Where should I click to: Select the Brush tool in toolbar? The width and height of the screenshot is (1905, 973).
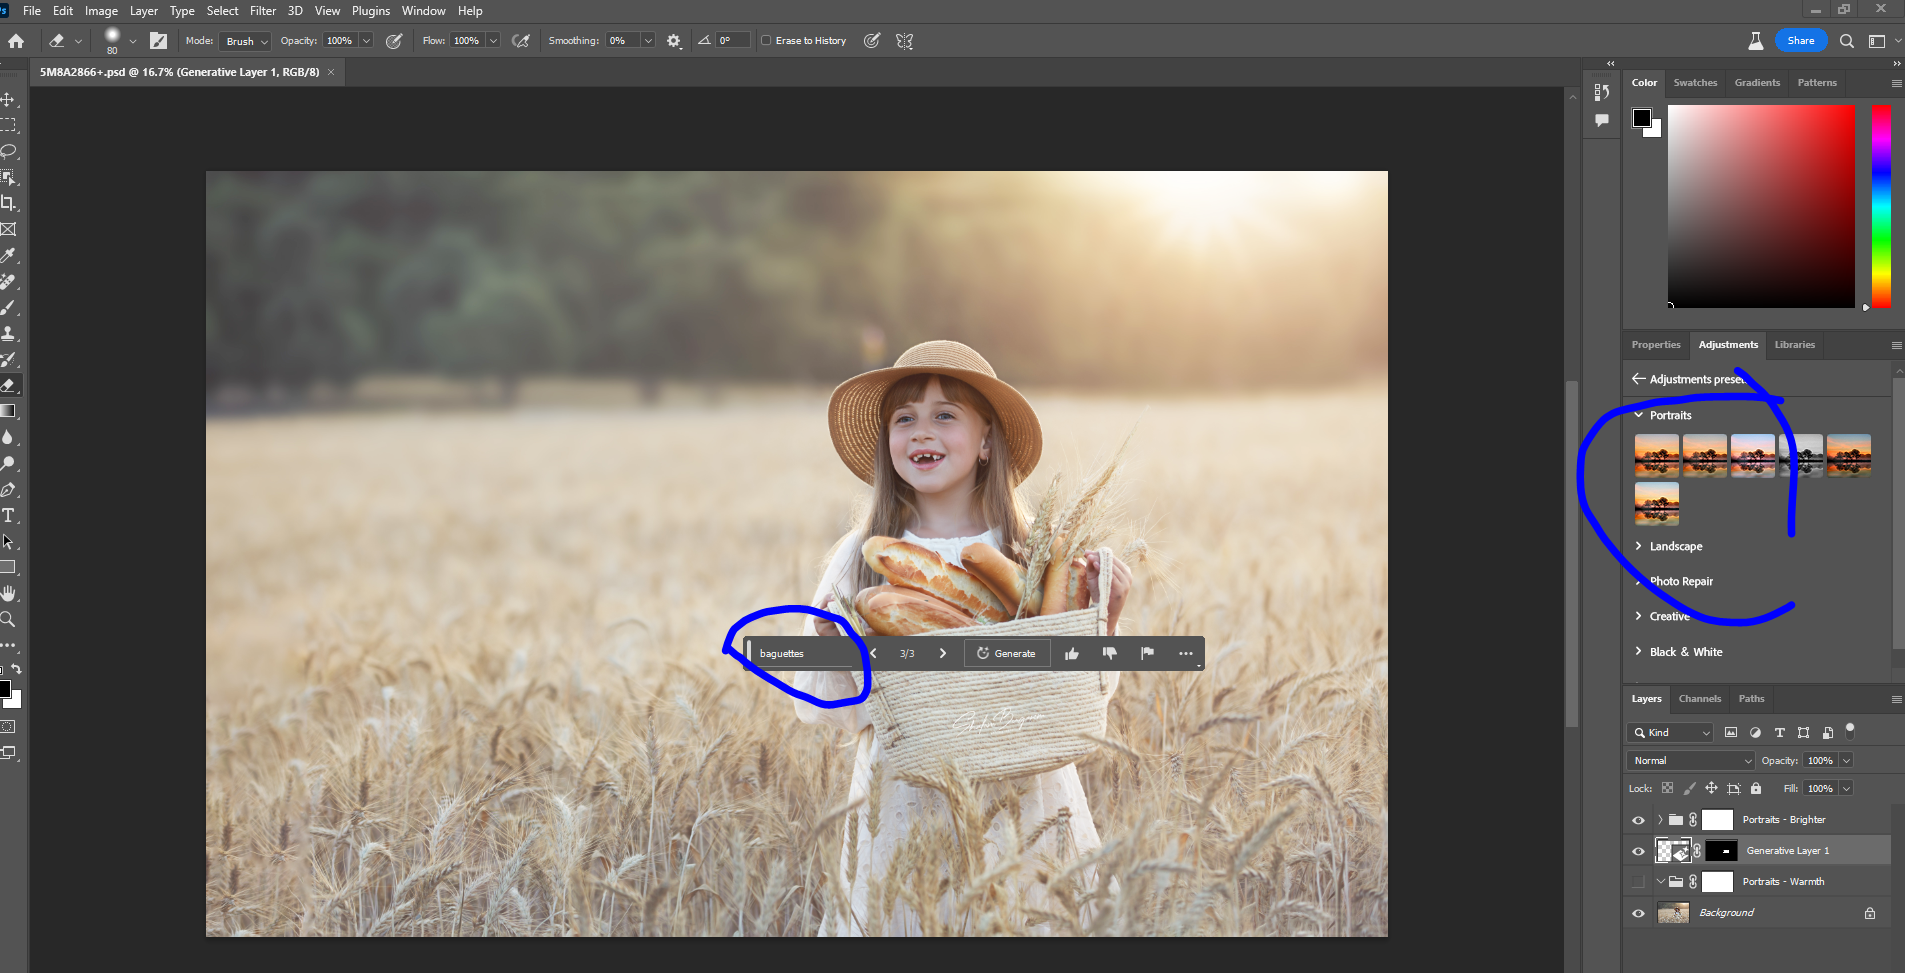[x=8, y=308]
